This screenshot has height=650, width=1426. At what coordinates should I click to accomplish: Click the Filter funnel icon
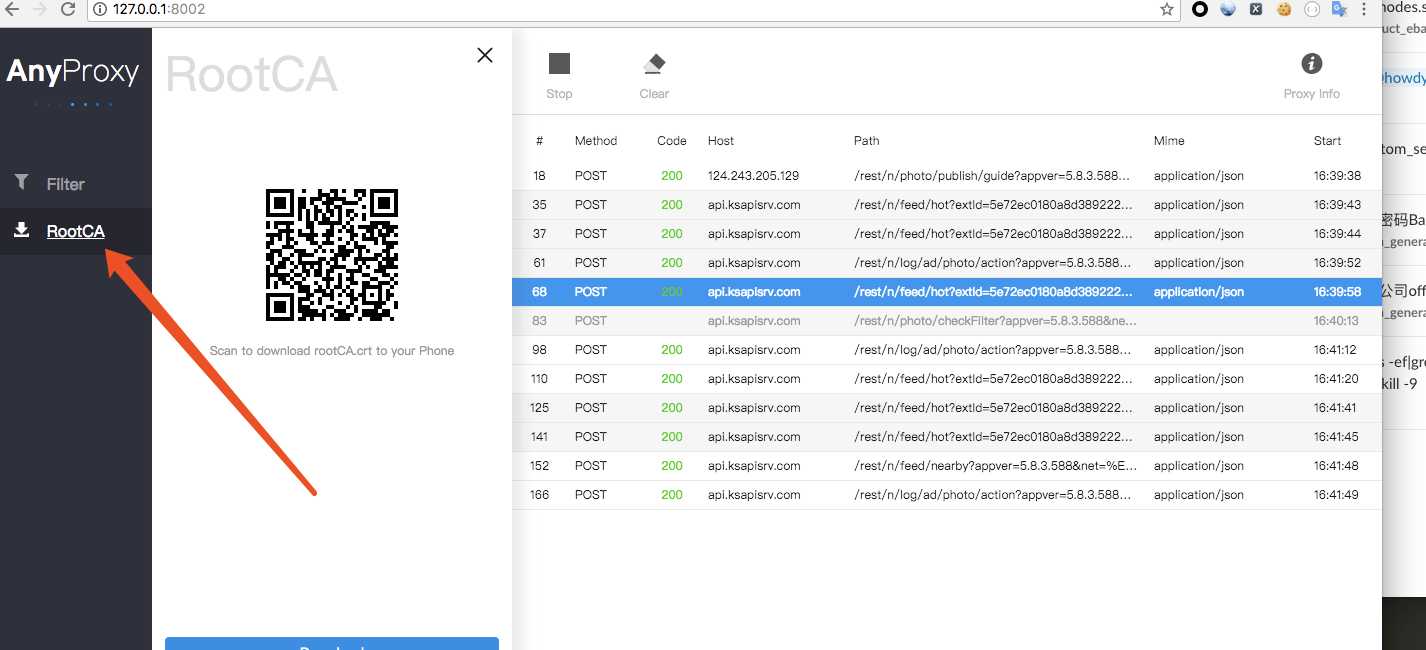click(21, 182)
